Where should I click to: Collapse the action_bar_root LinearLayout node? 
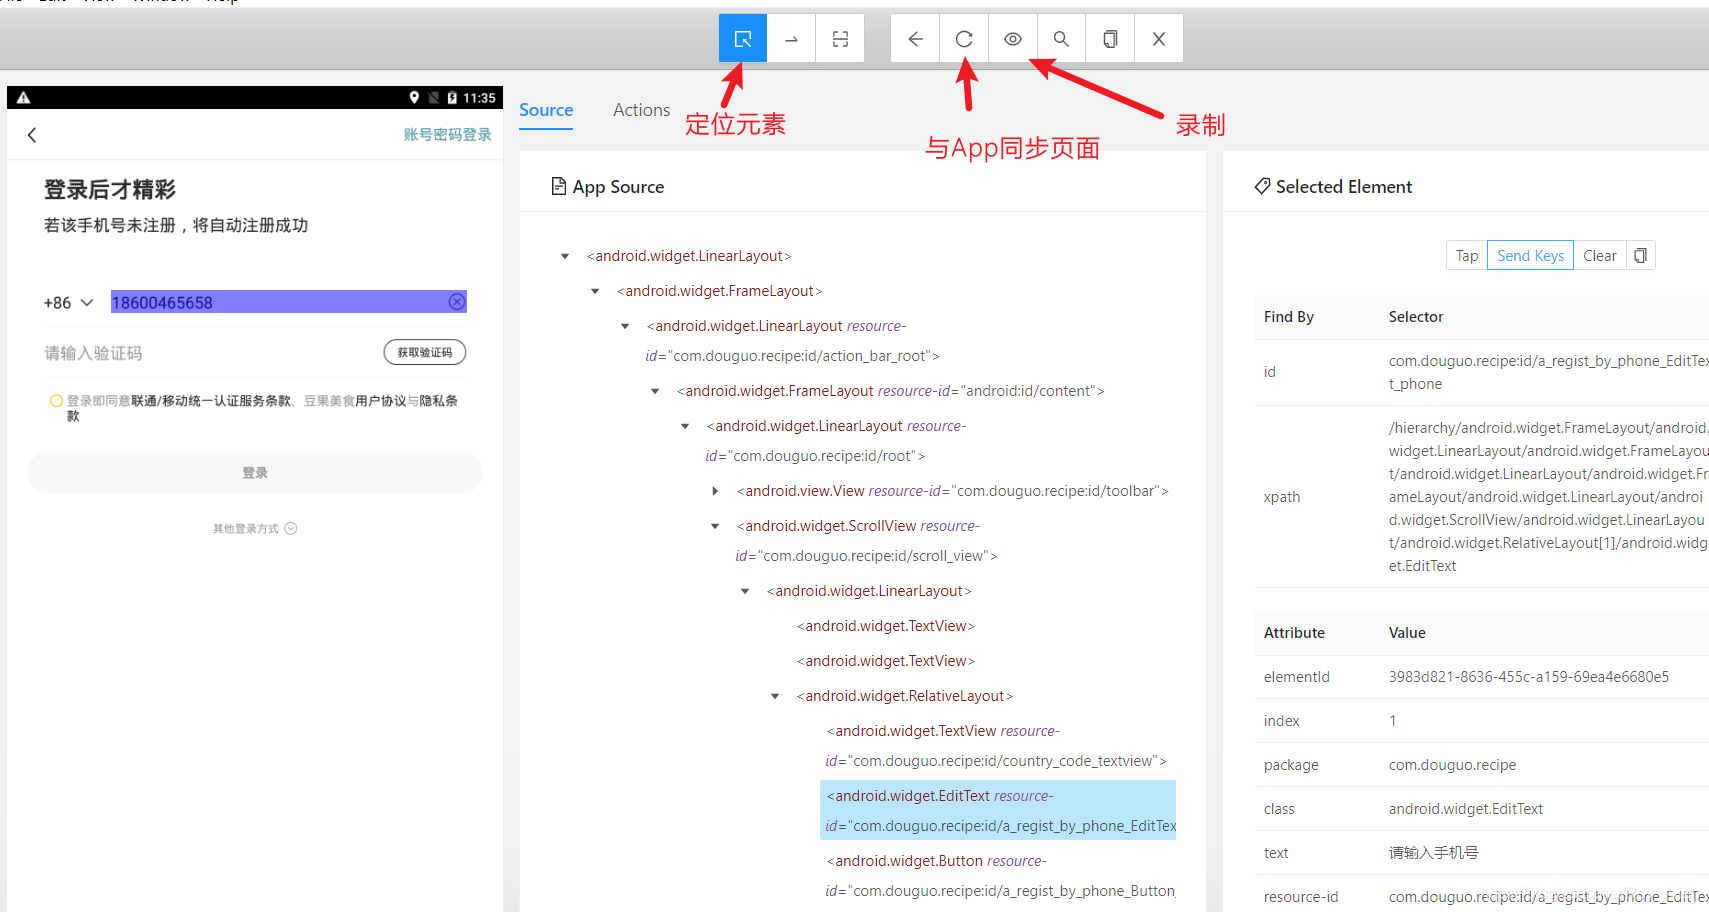[625, 327]
